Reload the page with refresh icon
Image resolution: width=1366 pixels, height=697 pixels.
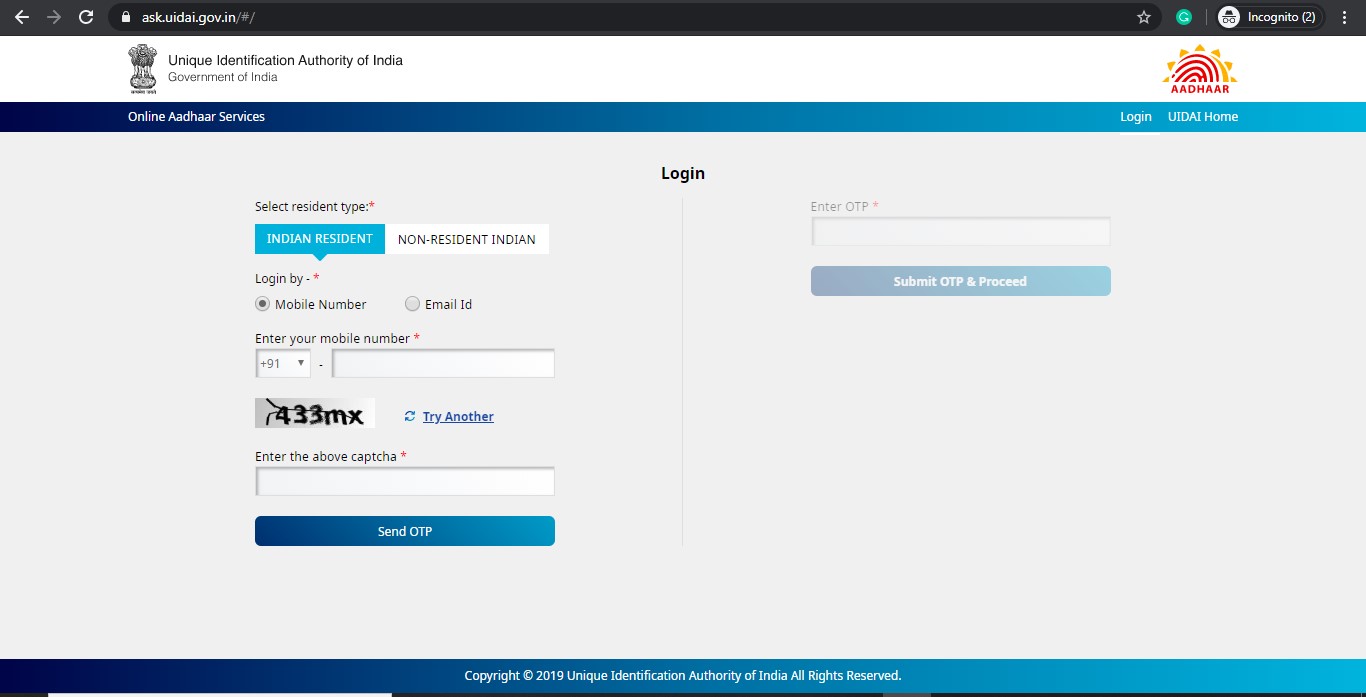[x=86, y=17]
